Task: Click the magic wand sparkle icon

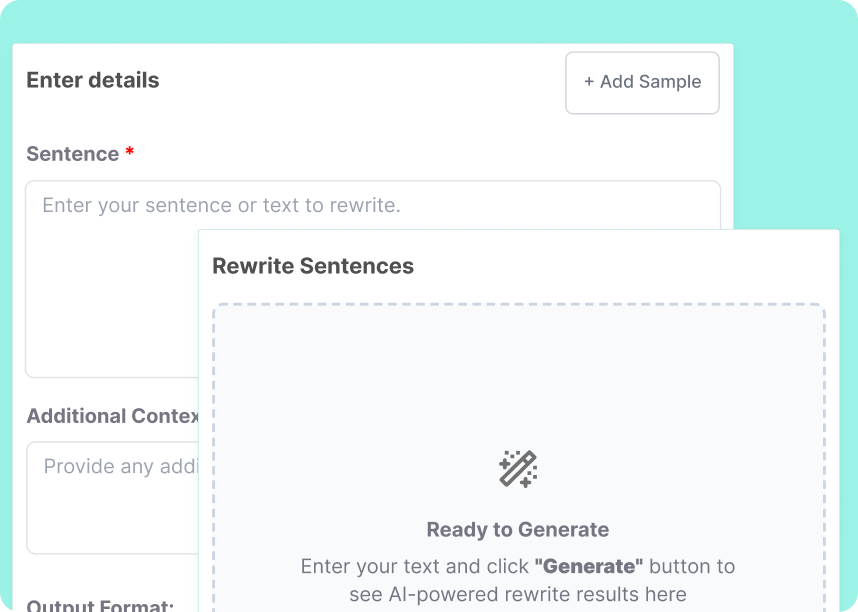Action: click(x=519, y=467)
